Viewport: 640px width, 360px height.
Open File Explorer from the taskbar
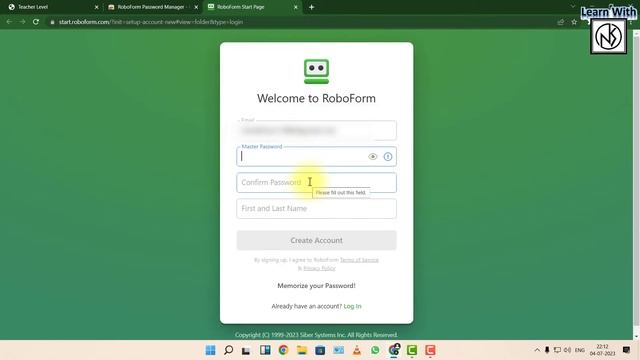click(302, 350)
